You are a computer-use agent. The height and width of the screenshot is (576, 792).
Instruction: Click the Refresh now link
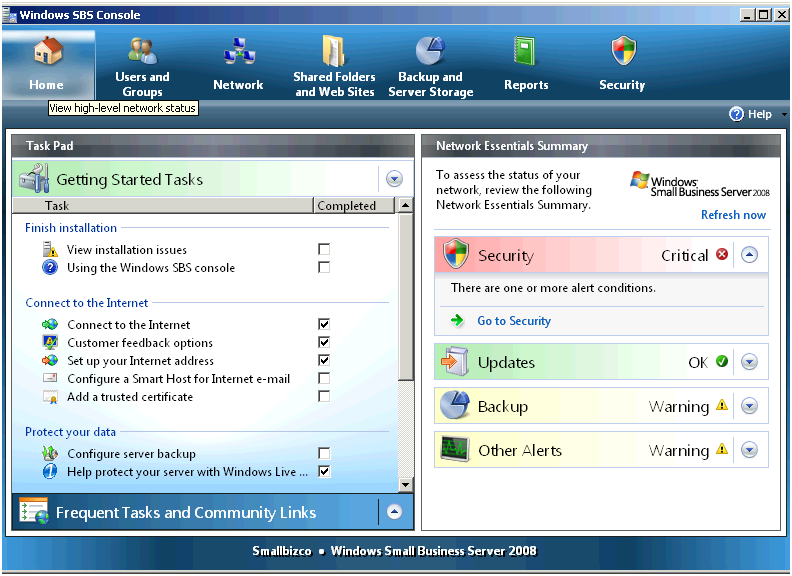click(x=733, y=215)
